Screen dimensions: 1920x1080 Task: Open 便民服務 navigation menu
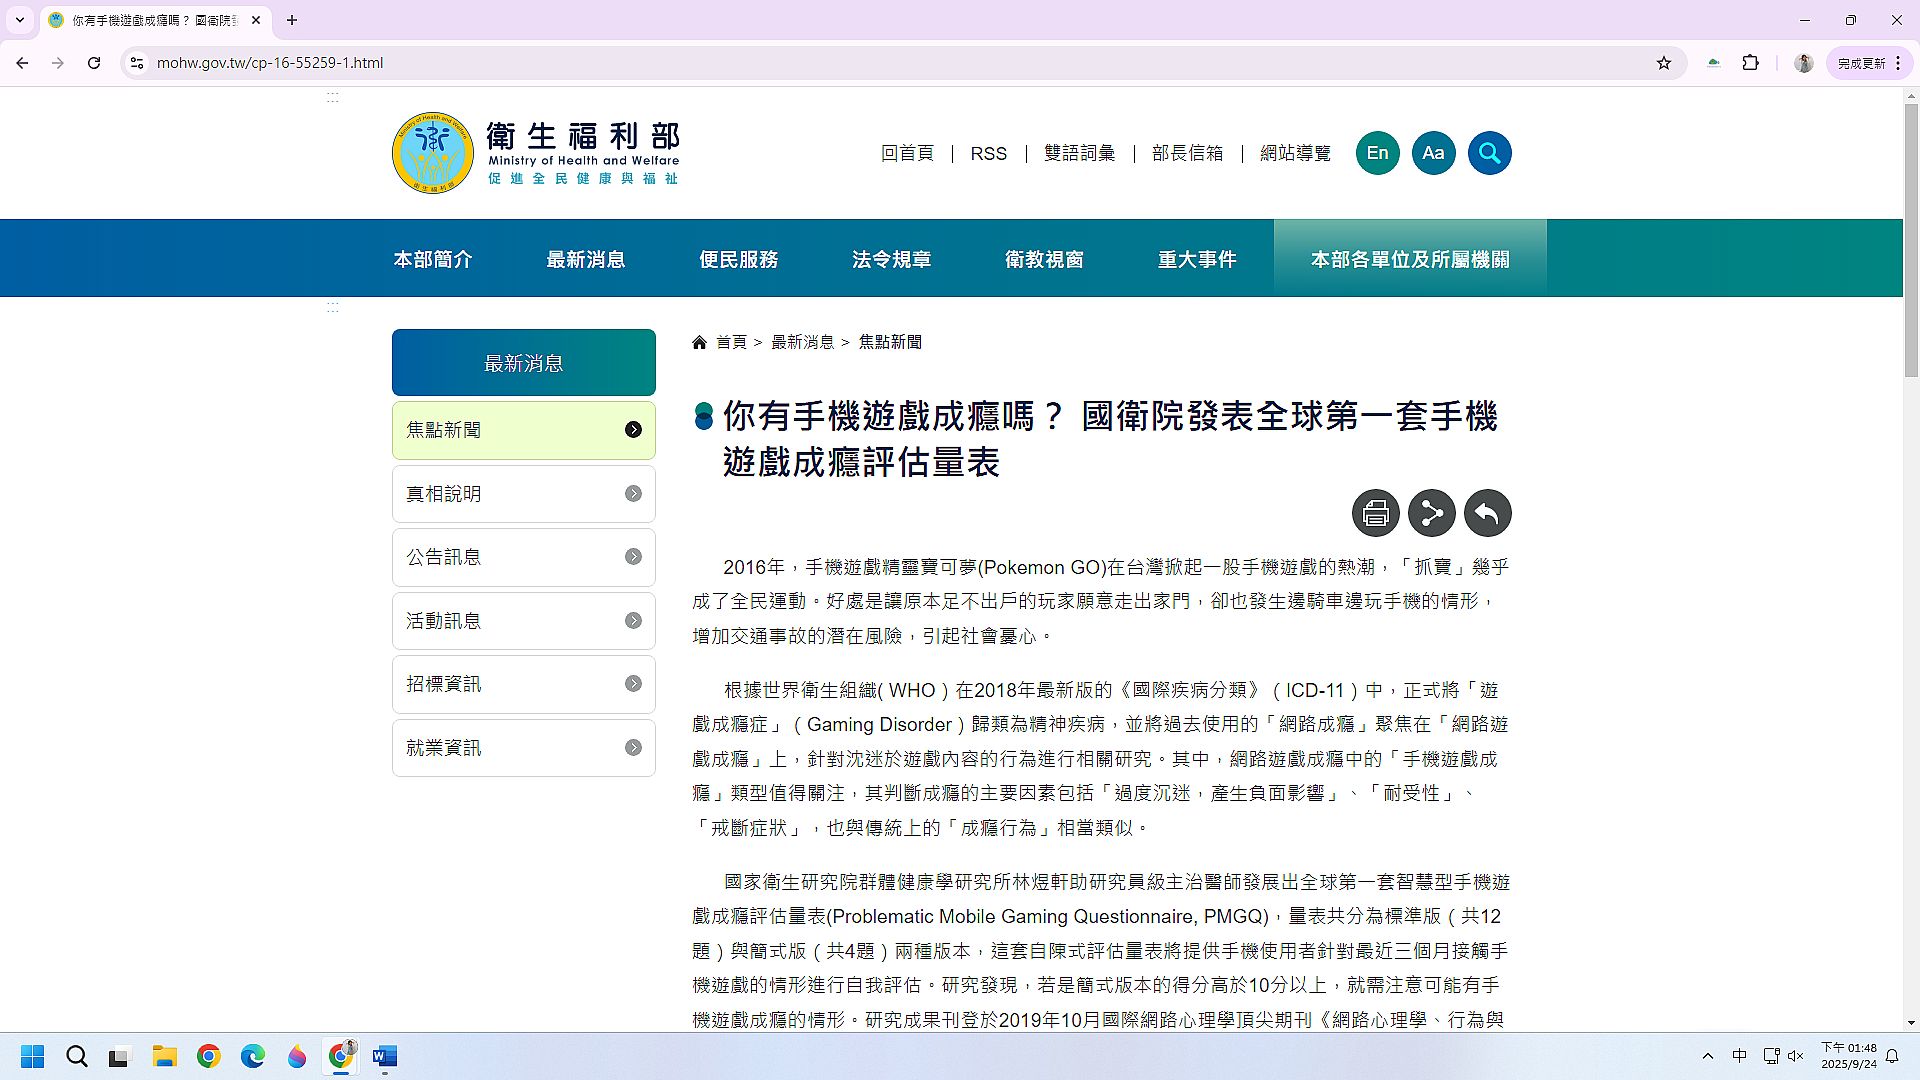coord(738,259)
